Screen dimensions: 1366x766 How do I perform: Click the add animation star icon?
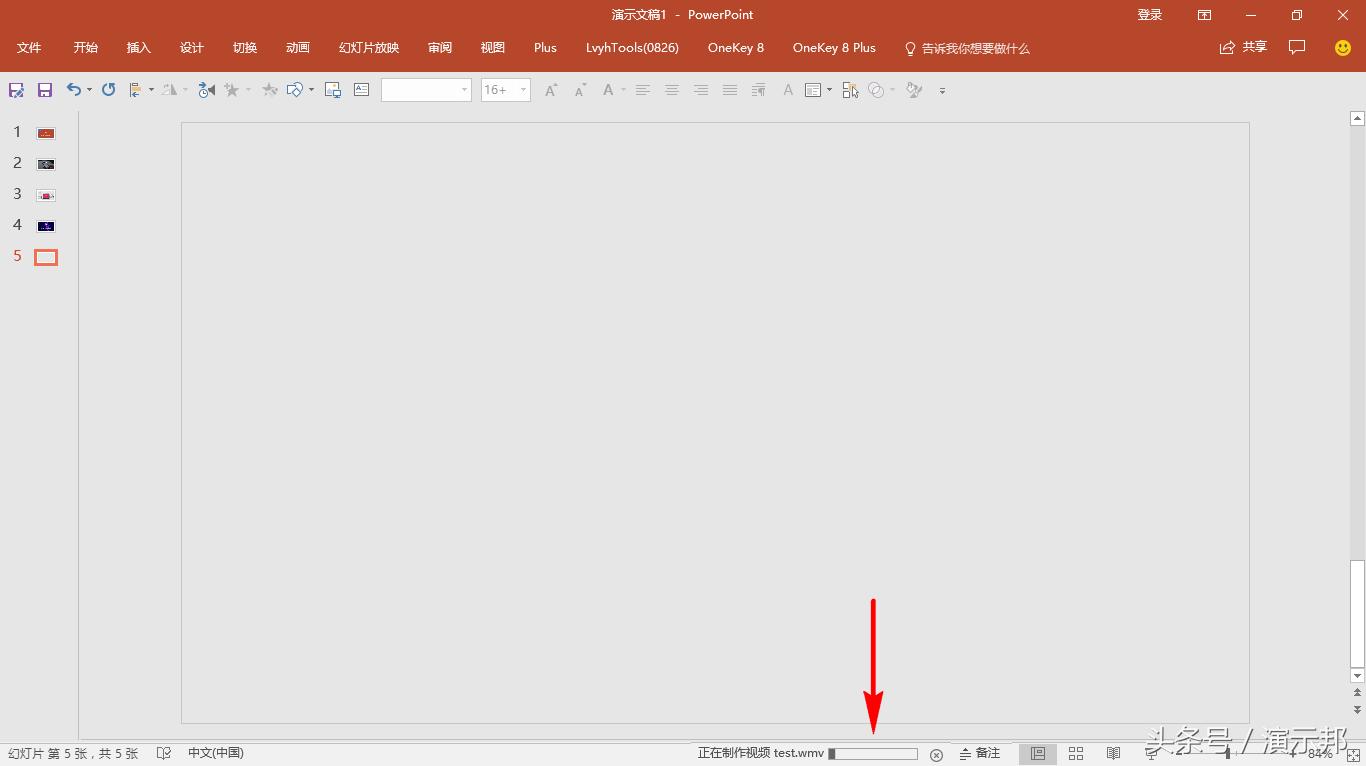coord(232,90)
